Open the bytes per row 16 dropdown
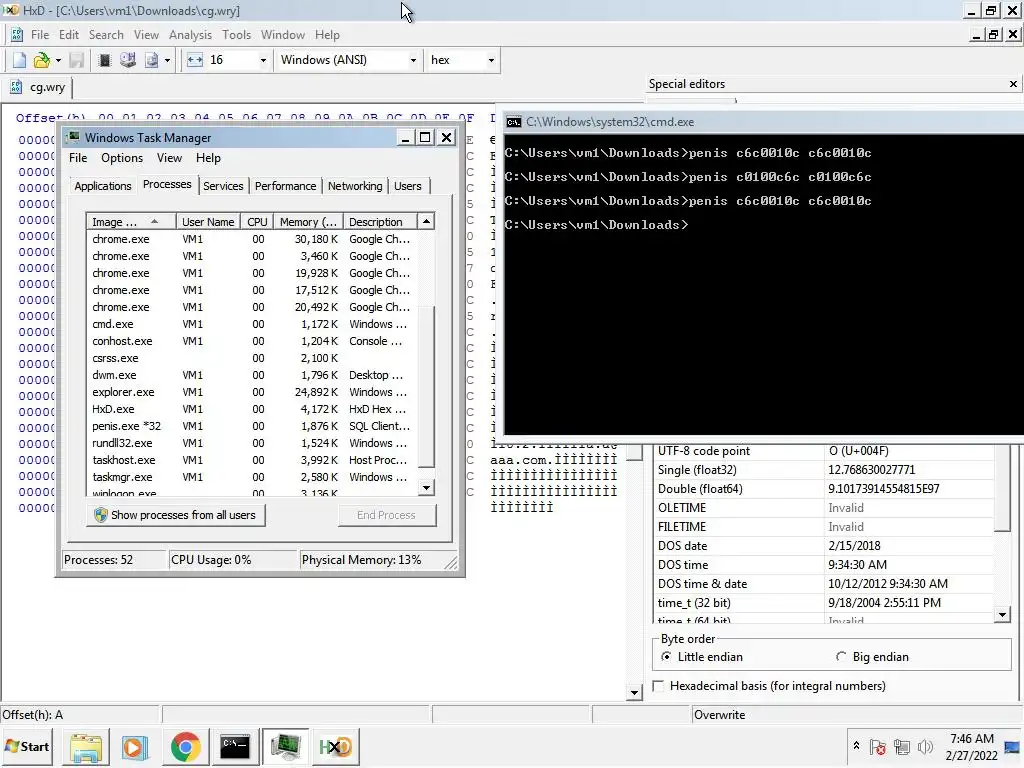 click(x=263, y=61)
